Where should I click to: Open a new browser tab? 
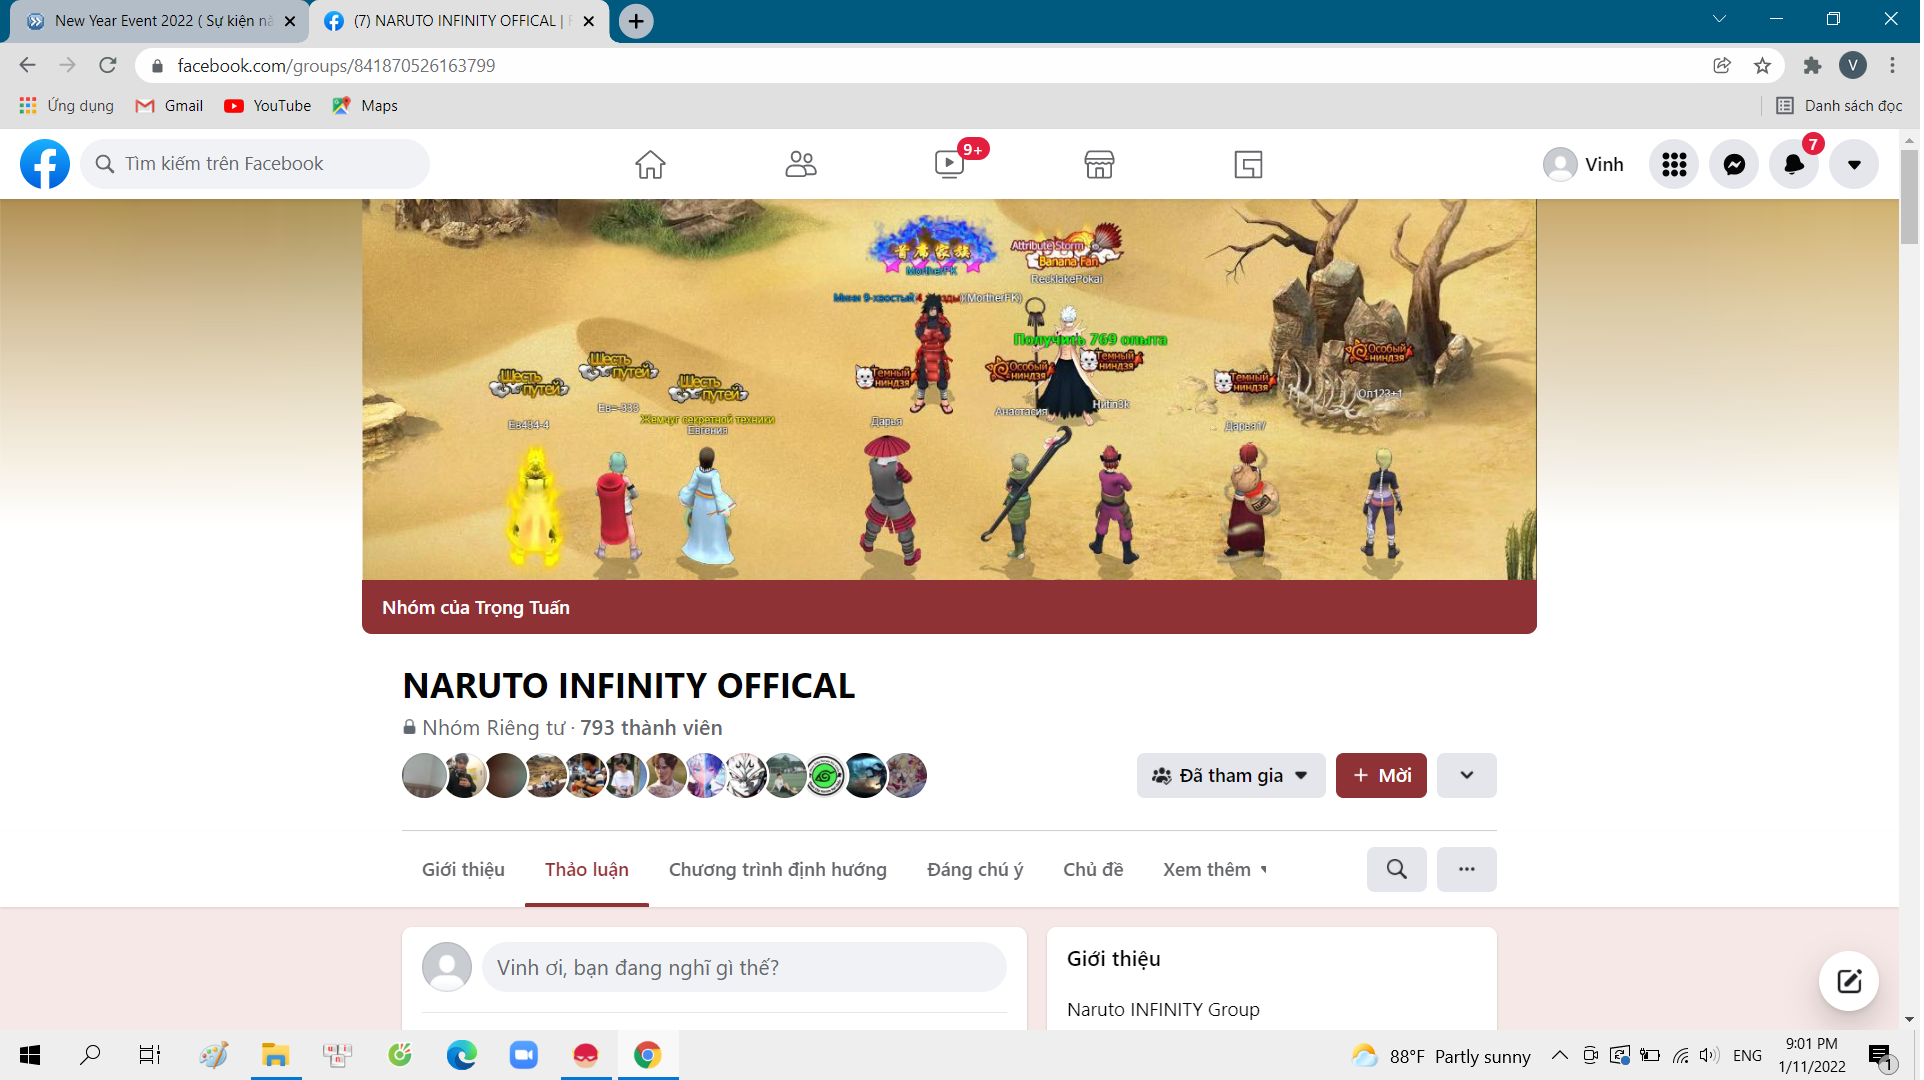click(x=636, y=21)
